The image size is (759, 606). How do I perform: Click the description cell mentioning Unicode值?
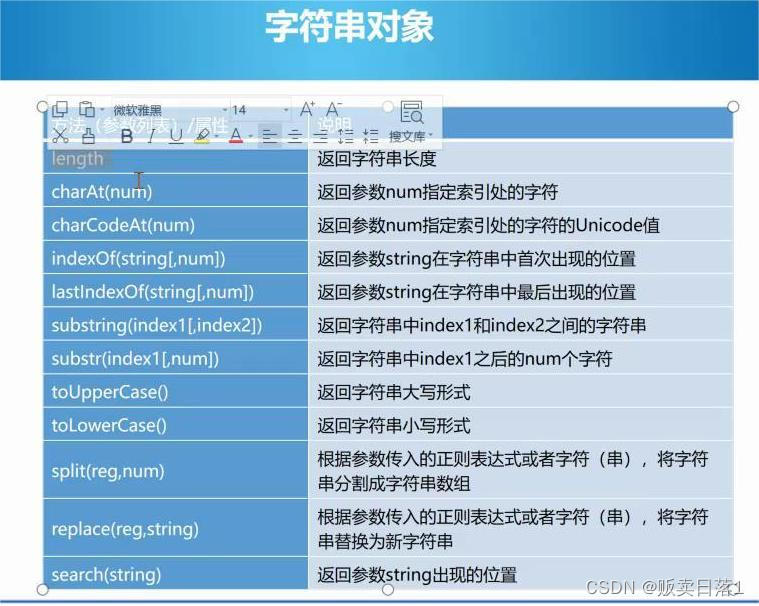click(x=520, y=225)
